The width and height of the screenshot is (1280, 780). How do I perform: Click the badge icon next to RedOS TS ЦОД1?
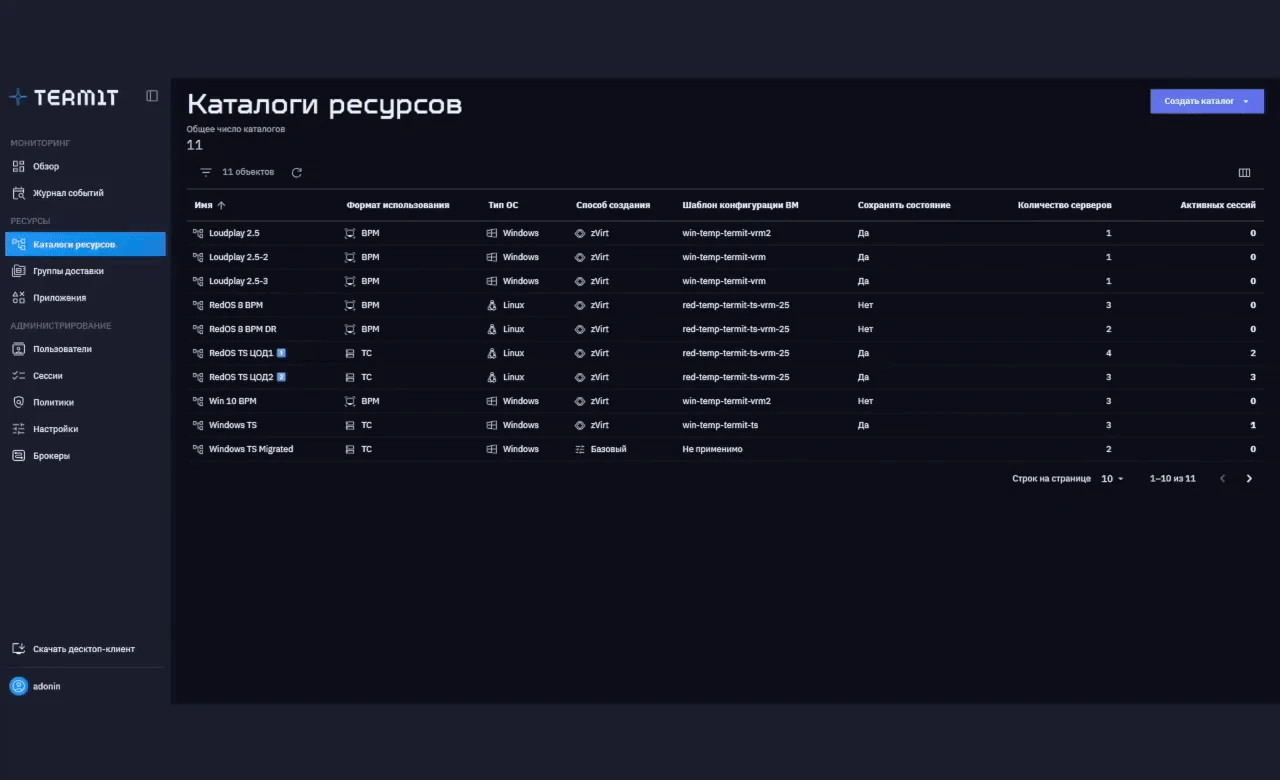[x=281, y=353]
